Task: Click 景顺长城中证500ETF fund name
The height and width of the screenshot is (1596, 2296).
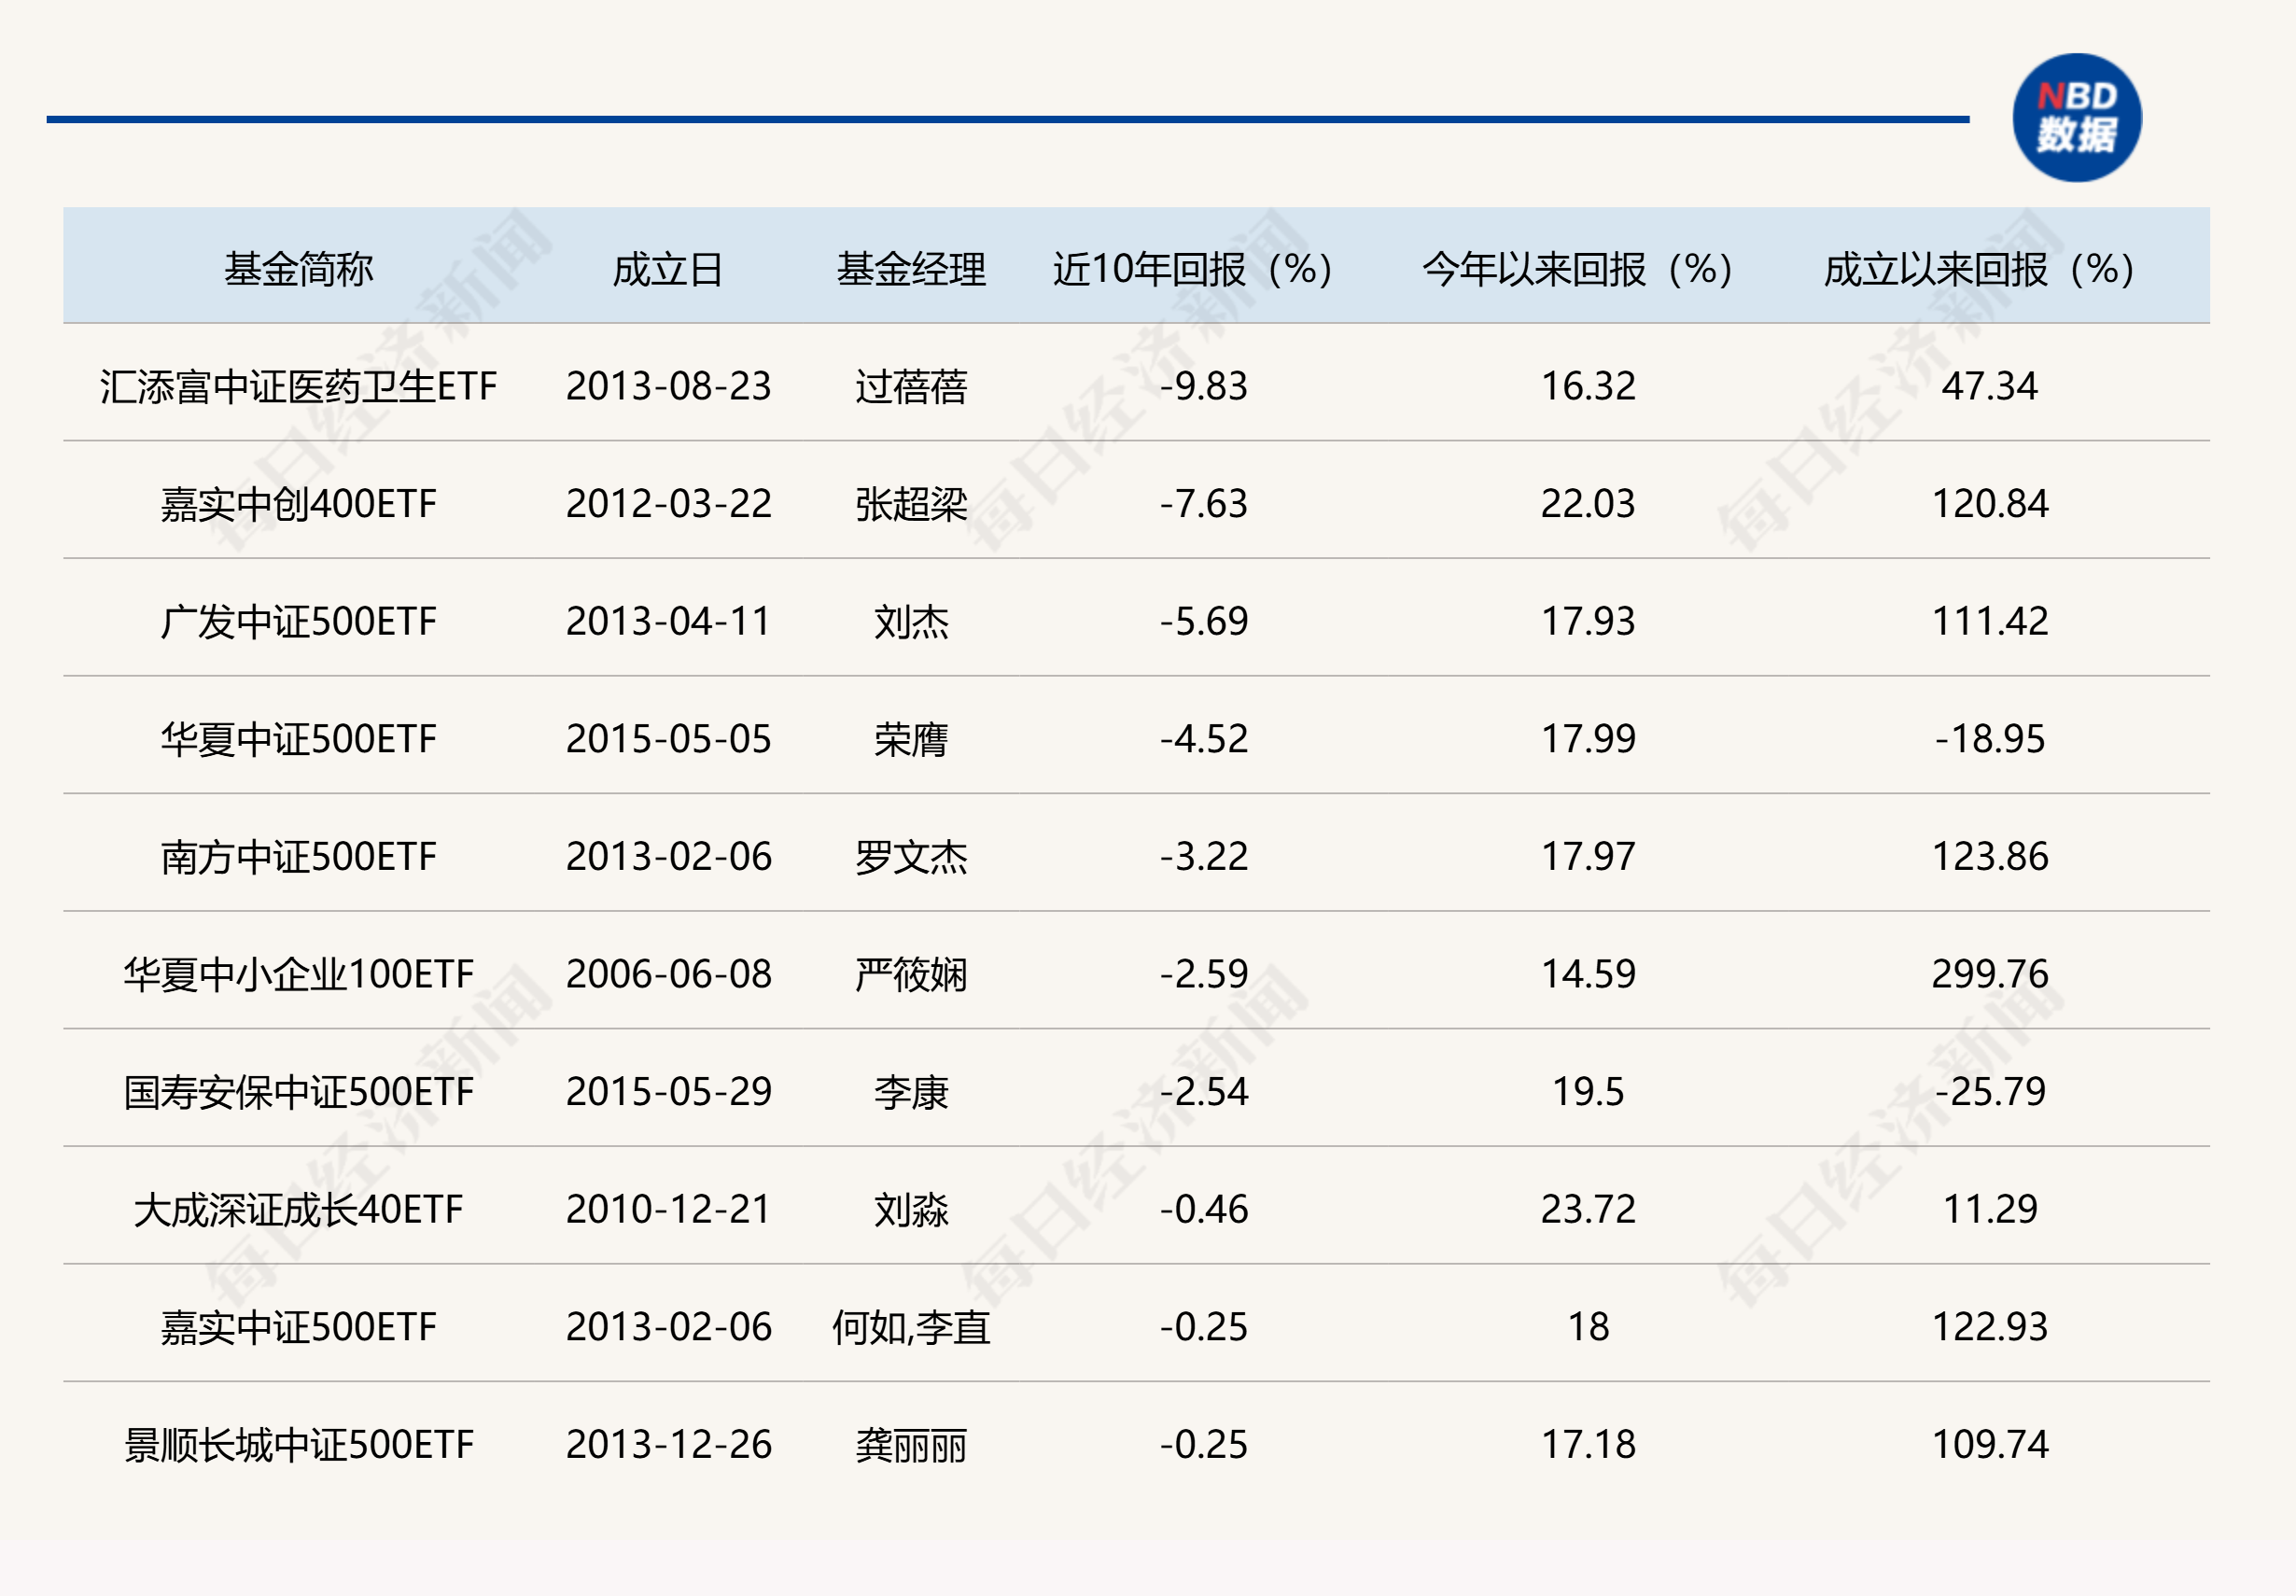Action: pos(298,1445)
